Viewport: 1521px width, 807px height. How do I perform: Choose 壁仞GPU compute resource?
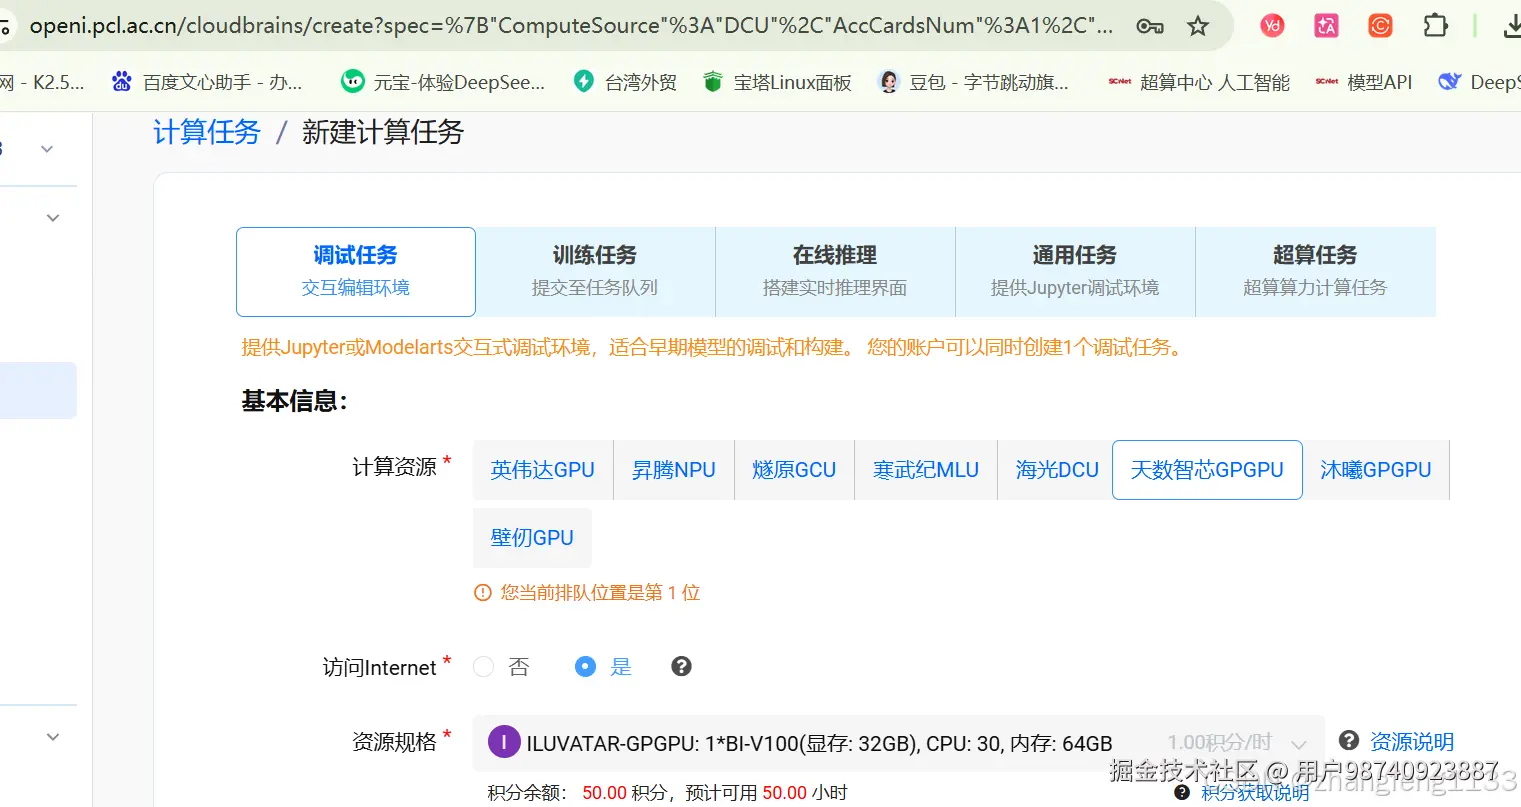(532, 538)
